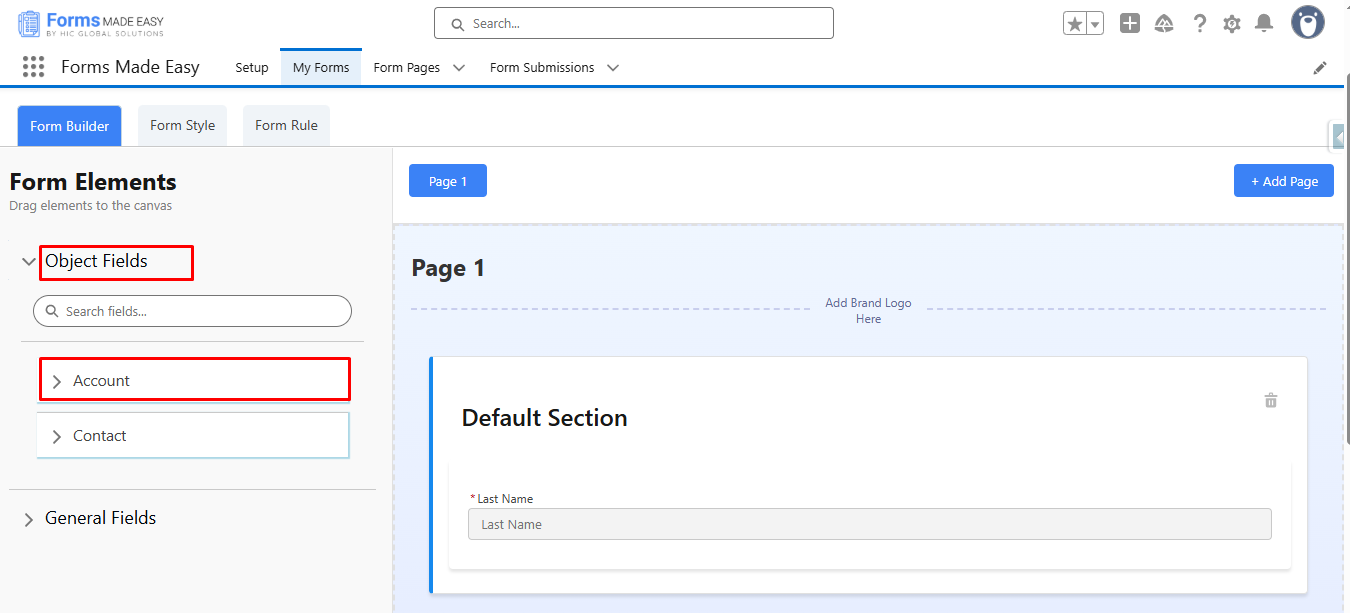Collapse the Object Fields section
The image size is (1350, 613).
coord(29,262)
